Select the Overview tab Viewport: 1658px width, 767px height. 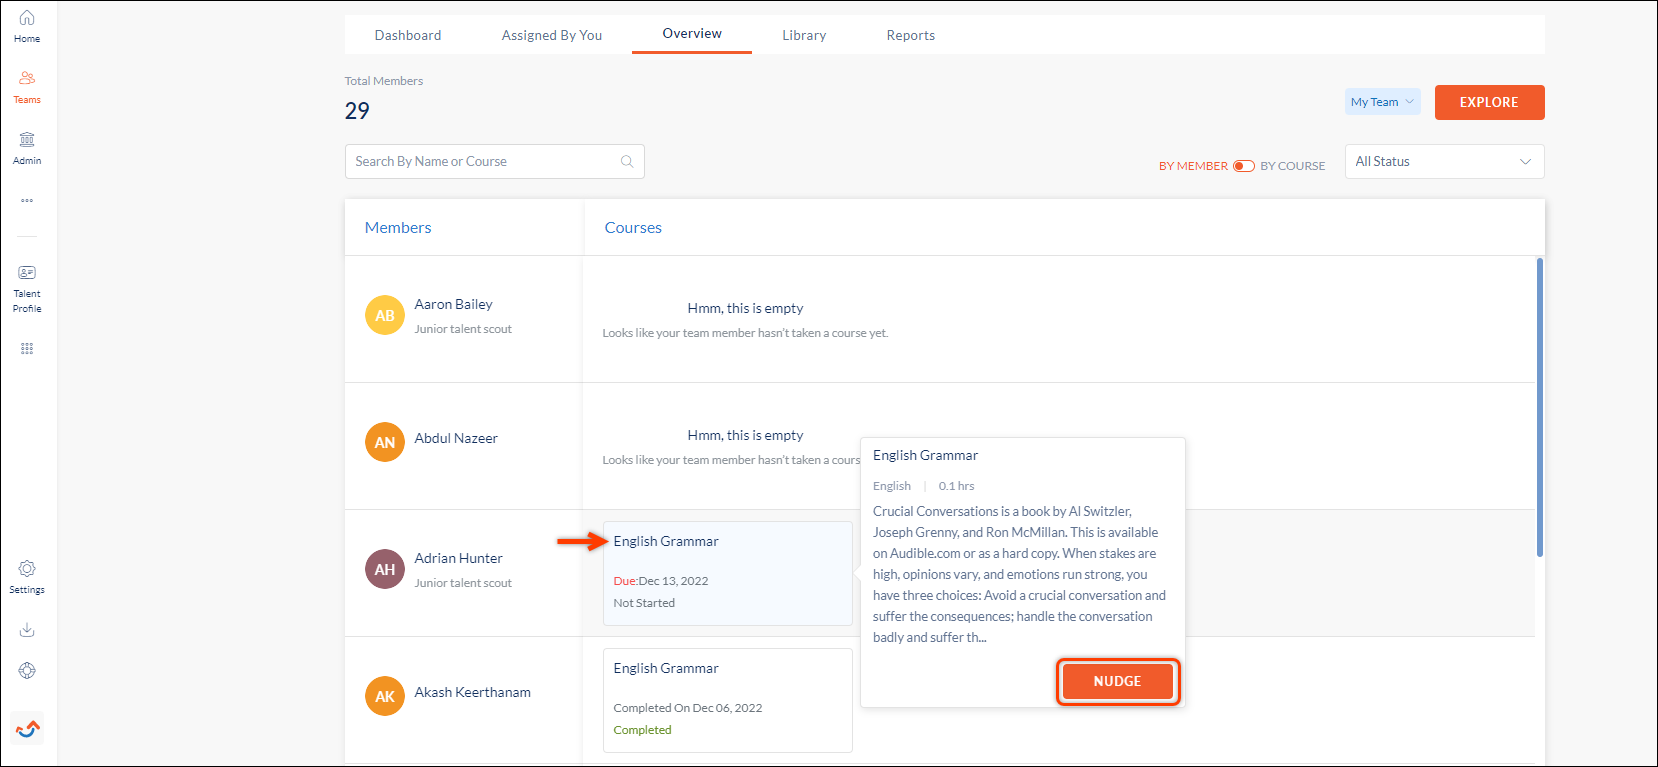pyautogui.click(x=692, y=33)
